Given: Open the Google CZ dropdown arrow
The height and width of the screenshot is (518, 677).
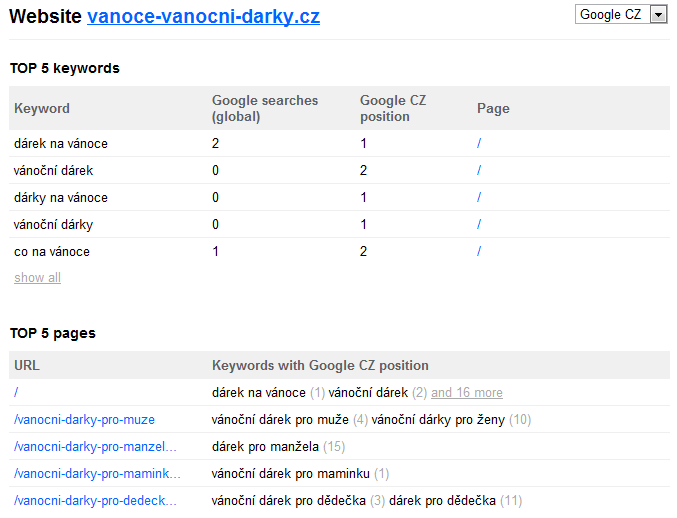Looking at the screenshot, I should (658, 15).
